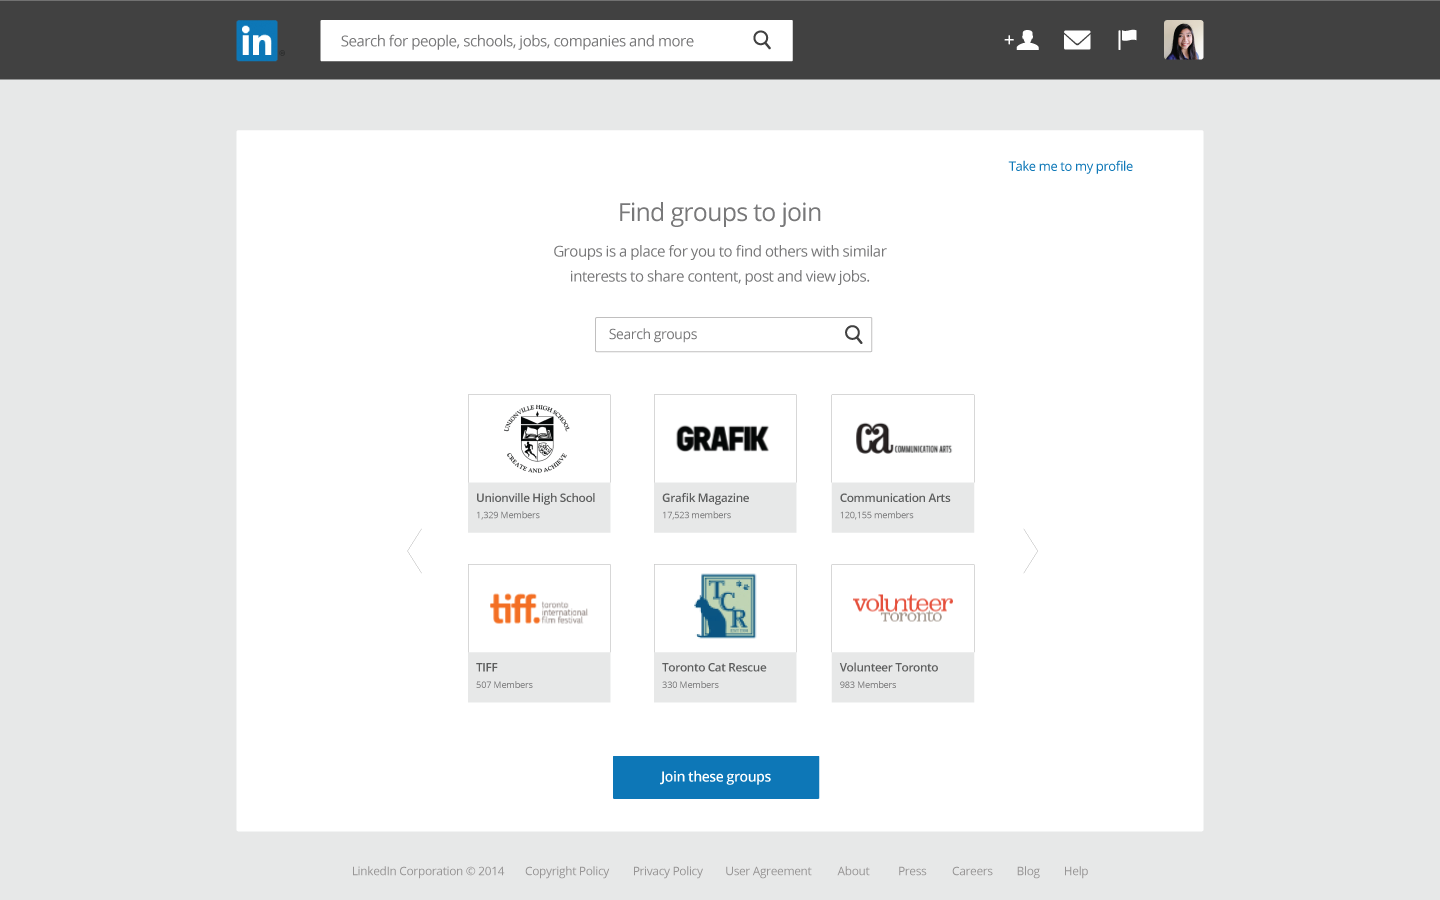Select the Volunteer Toronto group card
The width and height of the screenshot is (1440, 900).
pyautogui.click(x=903, y=633)
